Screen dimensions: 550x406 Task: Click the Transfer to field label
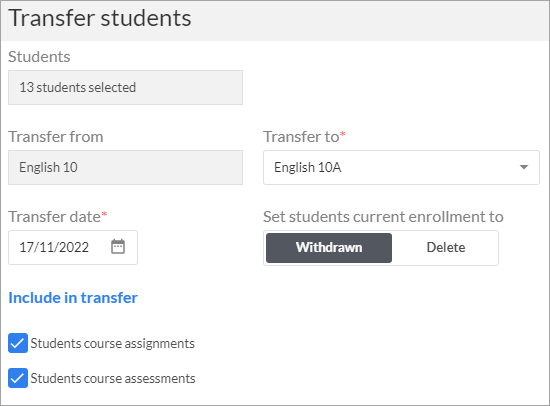tap(301, 137)
